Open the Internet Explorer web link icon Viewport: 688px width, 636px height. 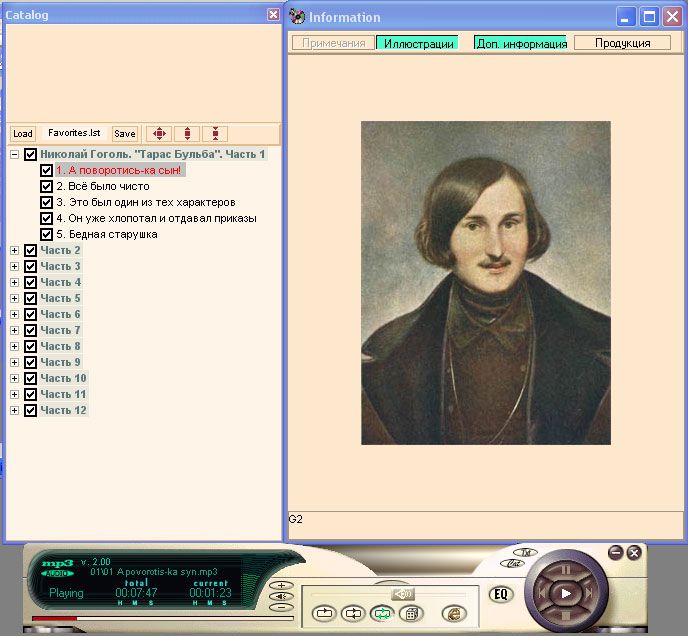453,614
